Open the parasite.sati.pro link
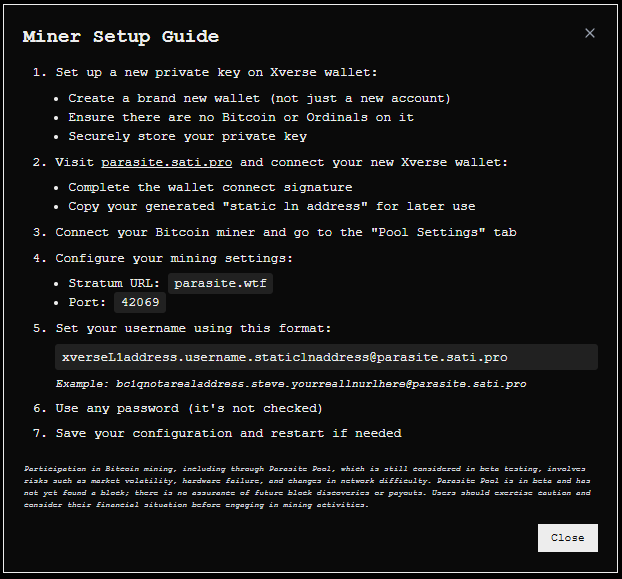Image resolution: width=622 pixels, height=579 pixels. click(x=167, y=163)
